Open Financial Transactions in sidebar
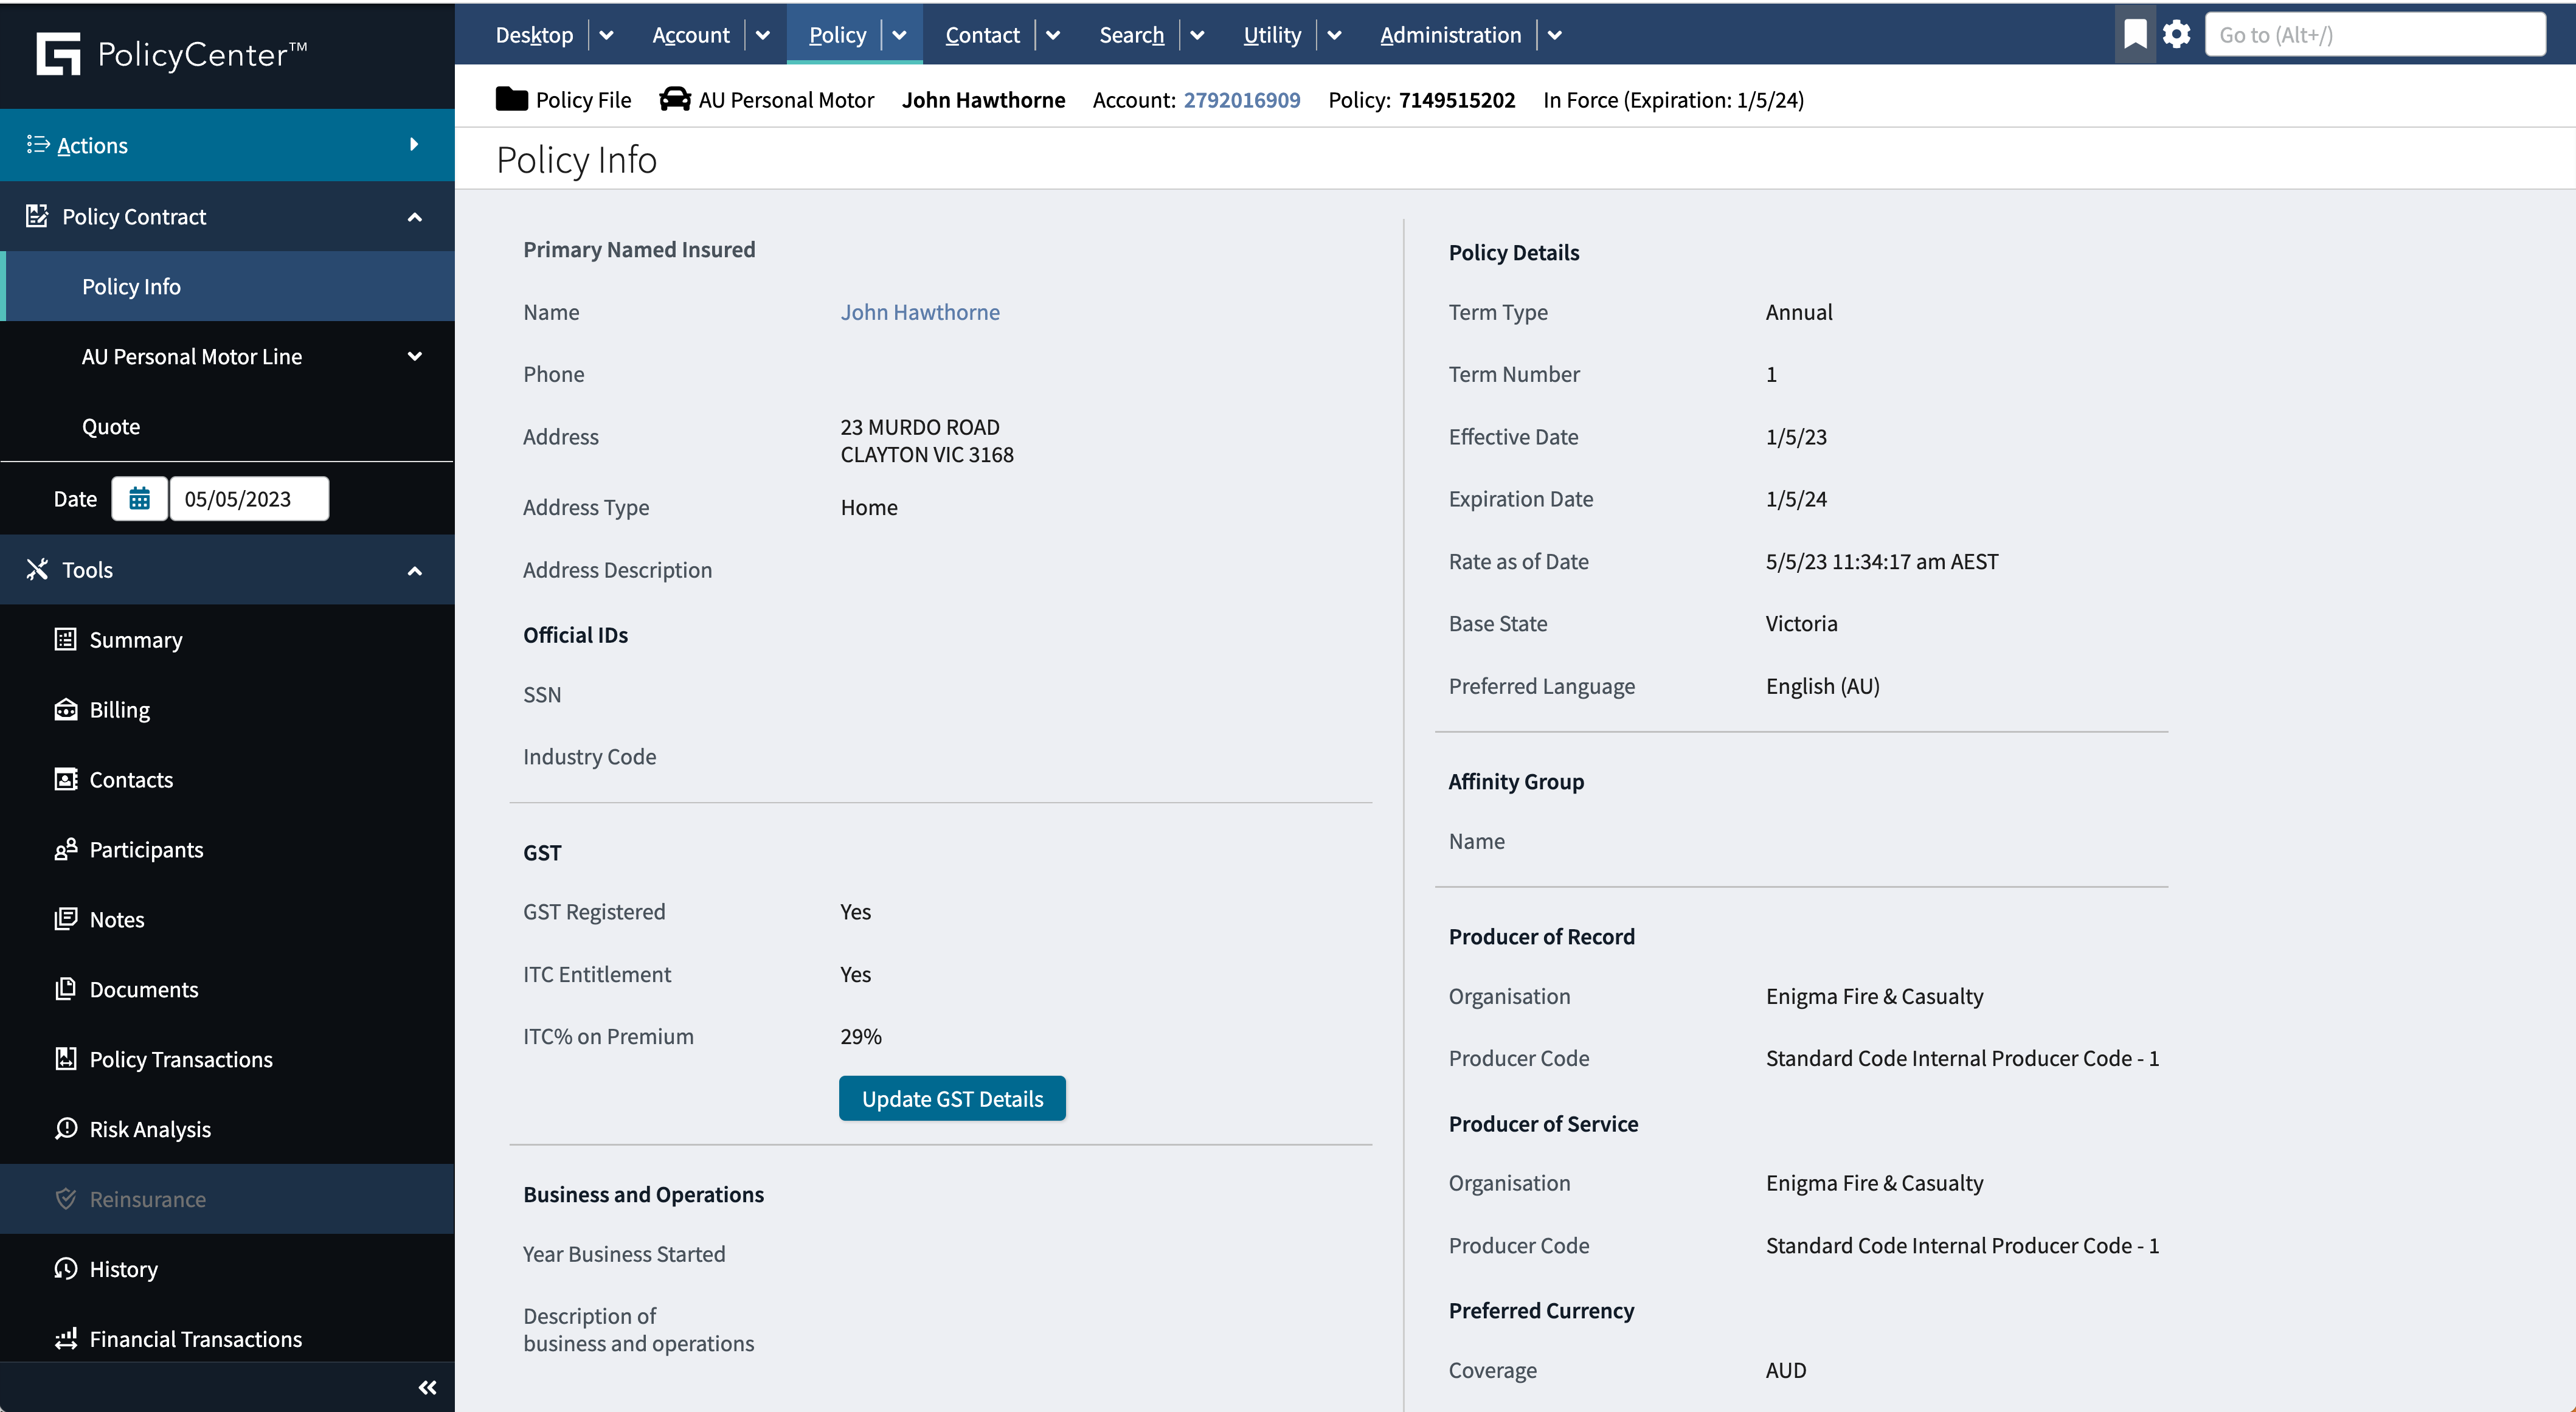Image resolution: width=2576 pixels, height=1412 pixels. click(195, 1339)
